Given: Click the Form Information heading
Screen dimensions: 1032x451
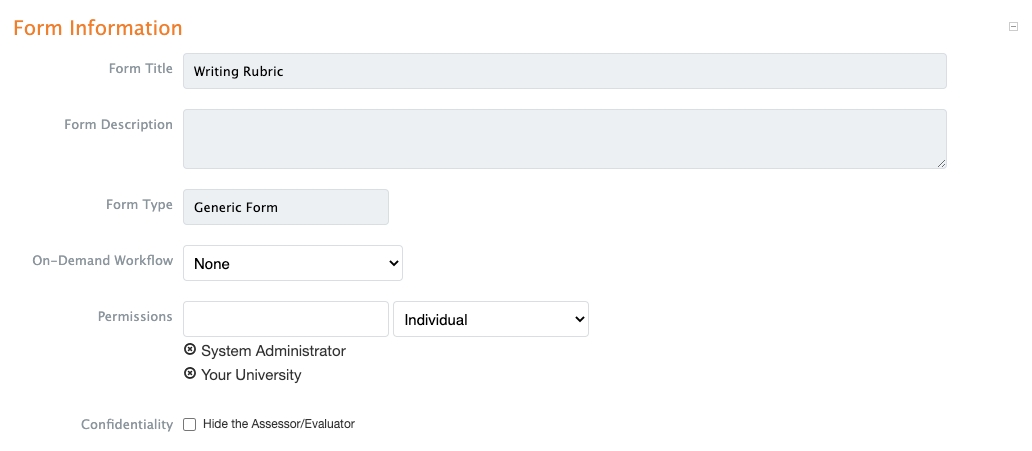Looking at the screenshot, I should coord(98,28).
